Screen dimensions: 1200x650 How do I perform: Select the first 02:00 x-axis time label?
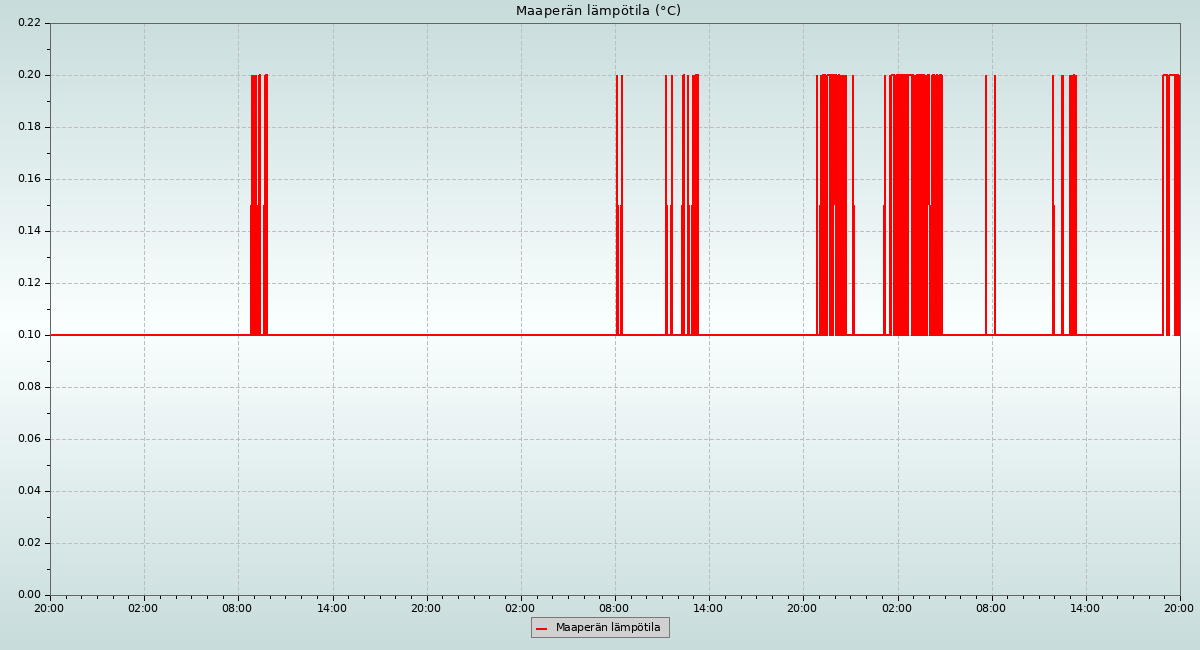click(x=144, y=608)
